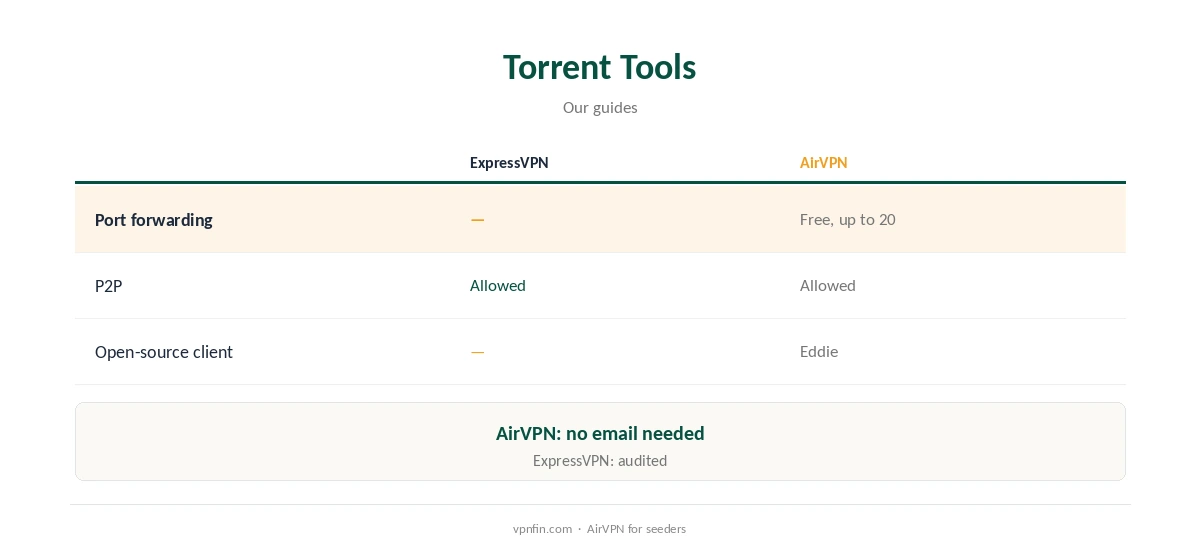Image resolution: width=1200 pixels, height=548 pixels.
Task: Click the Eddie cell
Action: click(x=819, y=352)
